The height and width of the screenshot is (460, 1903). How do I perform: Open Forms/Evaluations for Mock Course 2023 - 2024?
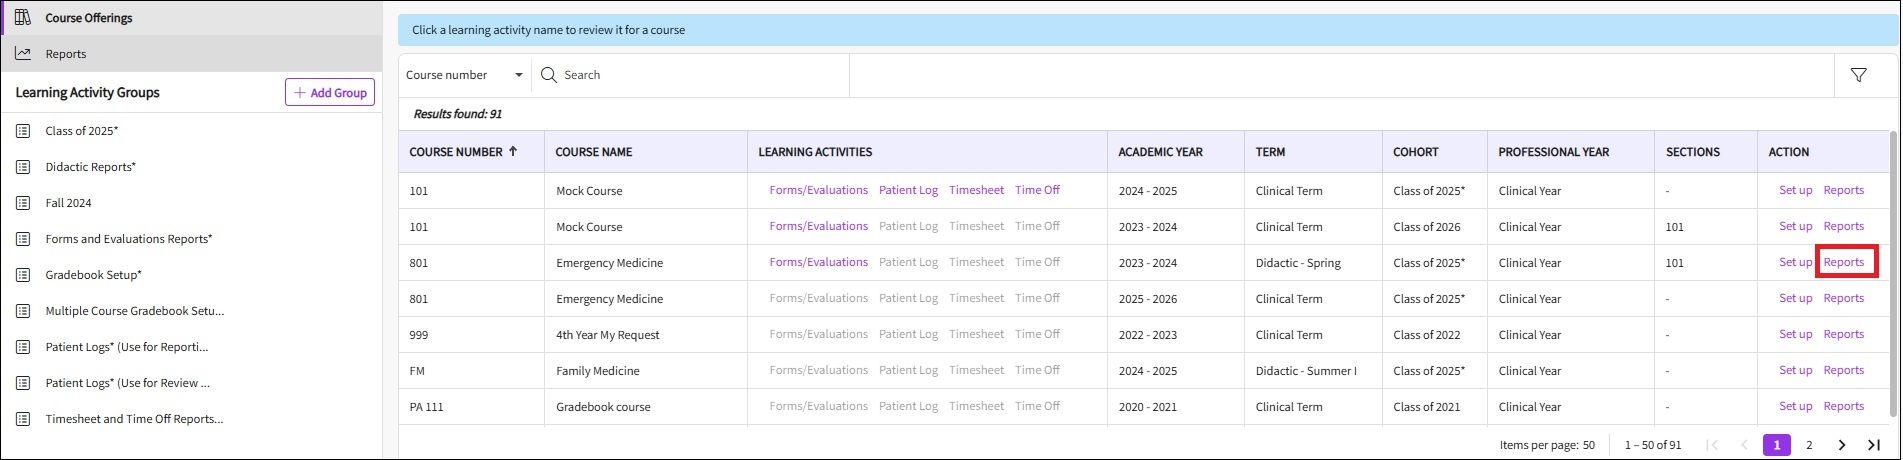click(818, 226)
